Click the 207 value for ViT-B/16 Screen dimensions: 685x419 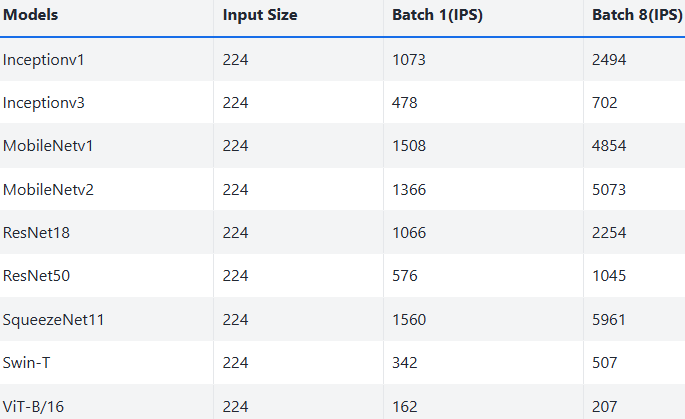pyautogui.click(x=605, y=406)
